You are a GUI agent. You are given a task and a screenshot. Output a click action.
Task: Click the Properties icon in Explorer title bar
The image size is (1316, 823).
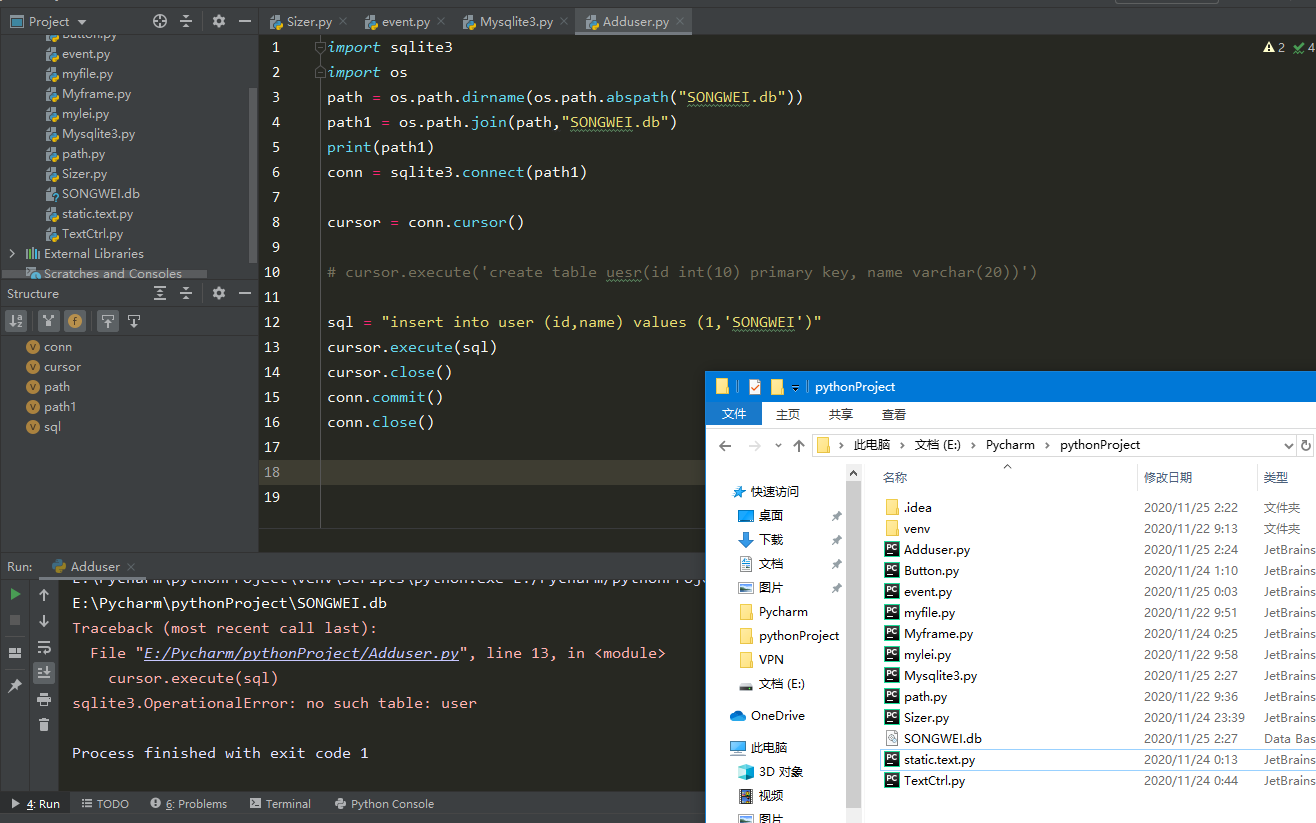pos(755,387)
